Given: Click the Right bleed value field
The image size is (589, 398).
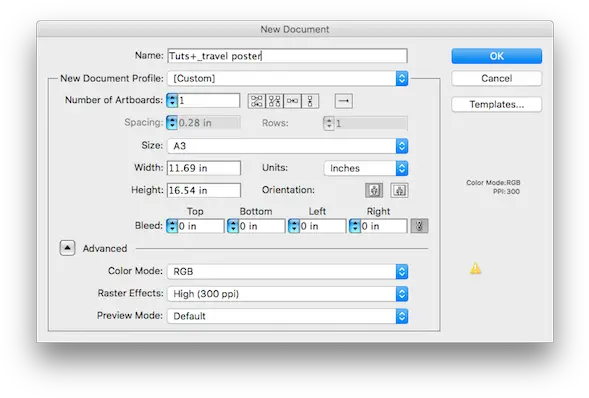Looking at the screenshot, I should tap(384, 226).
